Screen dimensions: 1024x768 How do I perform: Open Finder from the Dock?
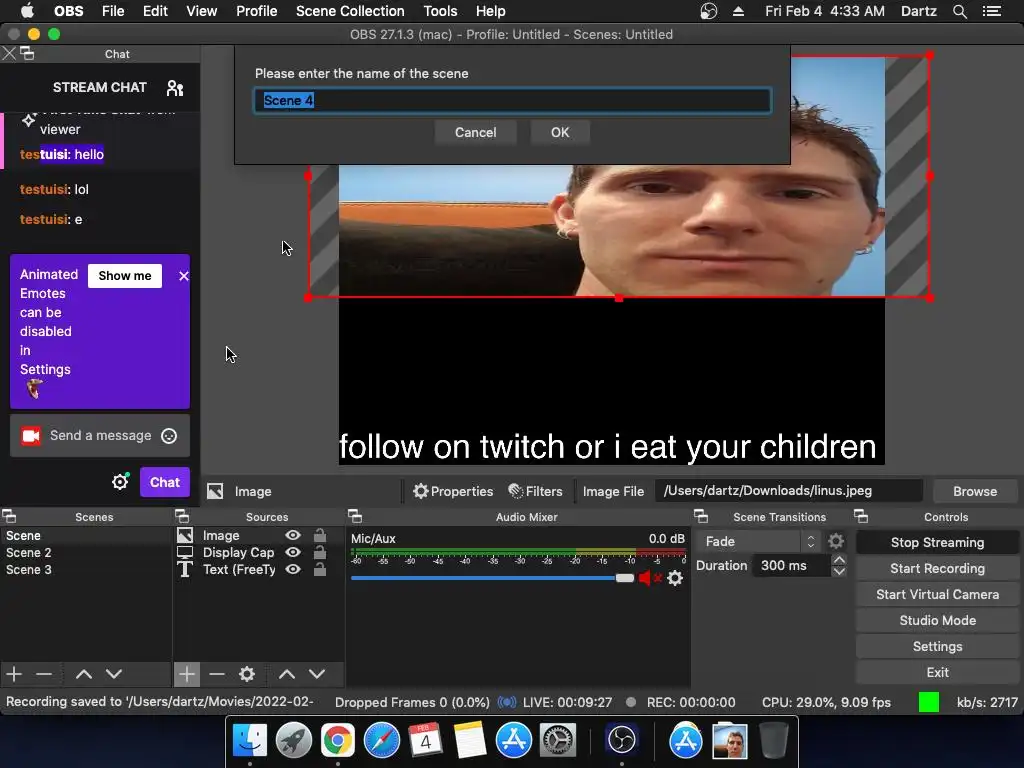249,740
